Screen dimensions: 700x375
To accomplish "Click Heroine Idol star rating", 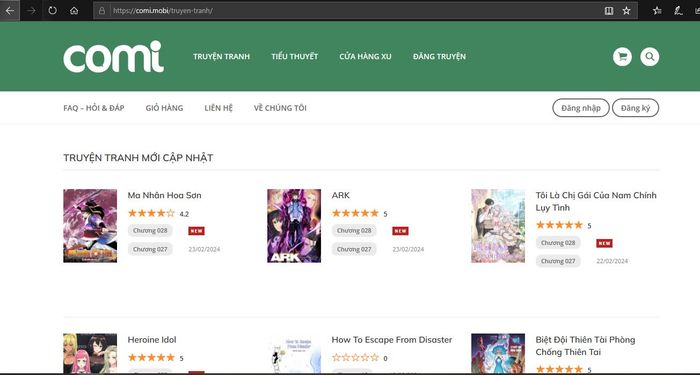I will [151, 358].
